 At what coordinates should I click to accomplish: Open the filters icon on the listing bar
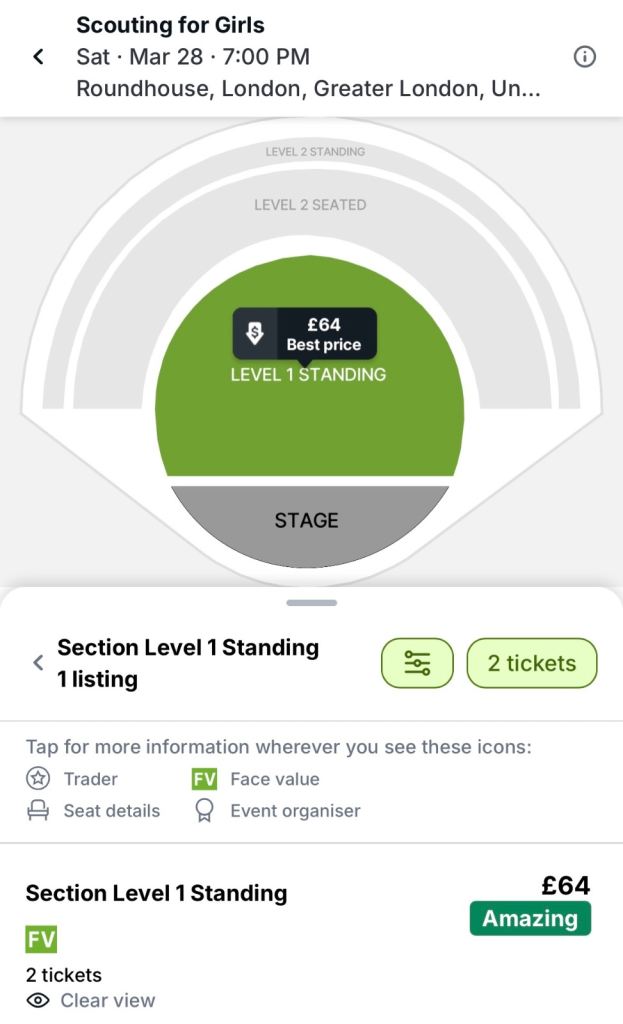click(x=417, y=663)
